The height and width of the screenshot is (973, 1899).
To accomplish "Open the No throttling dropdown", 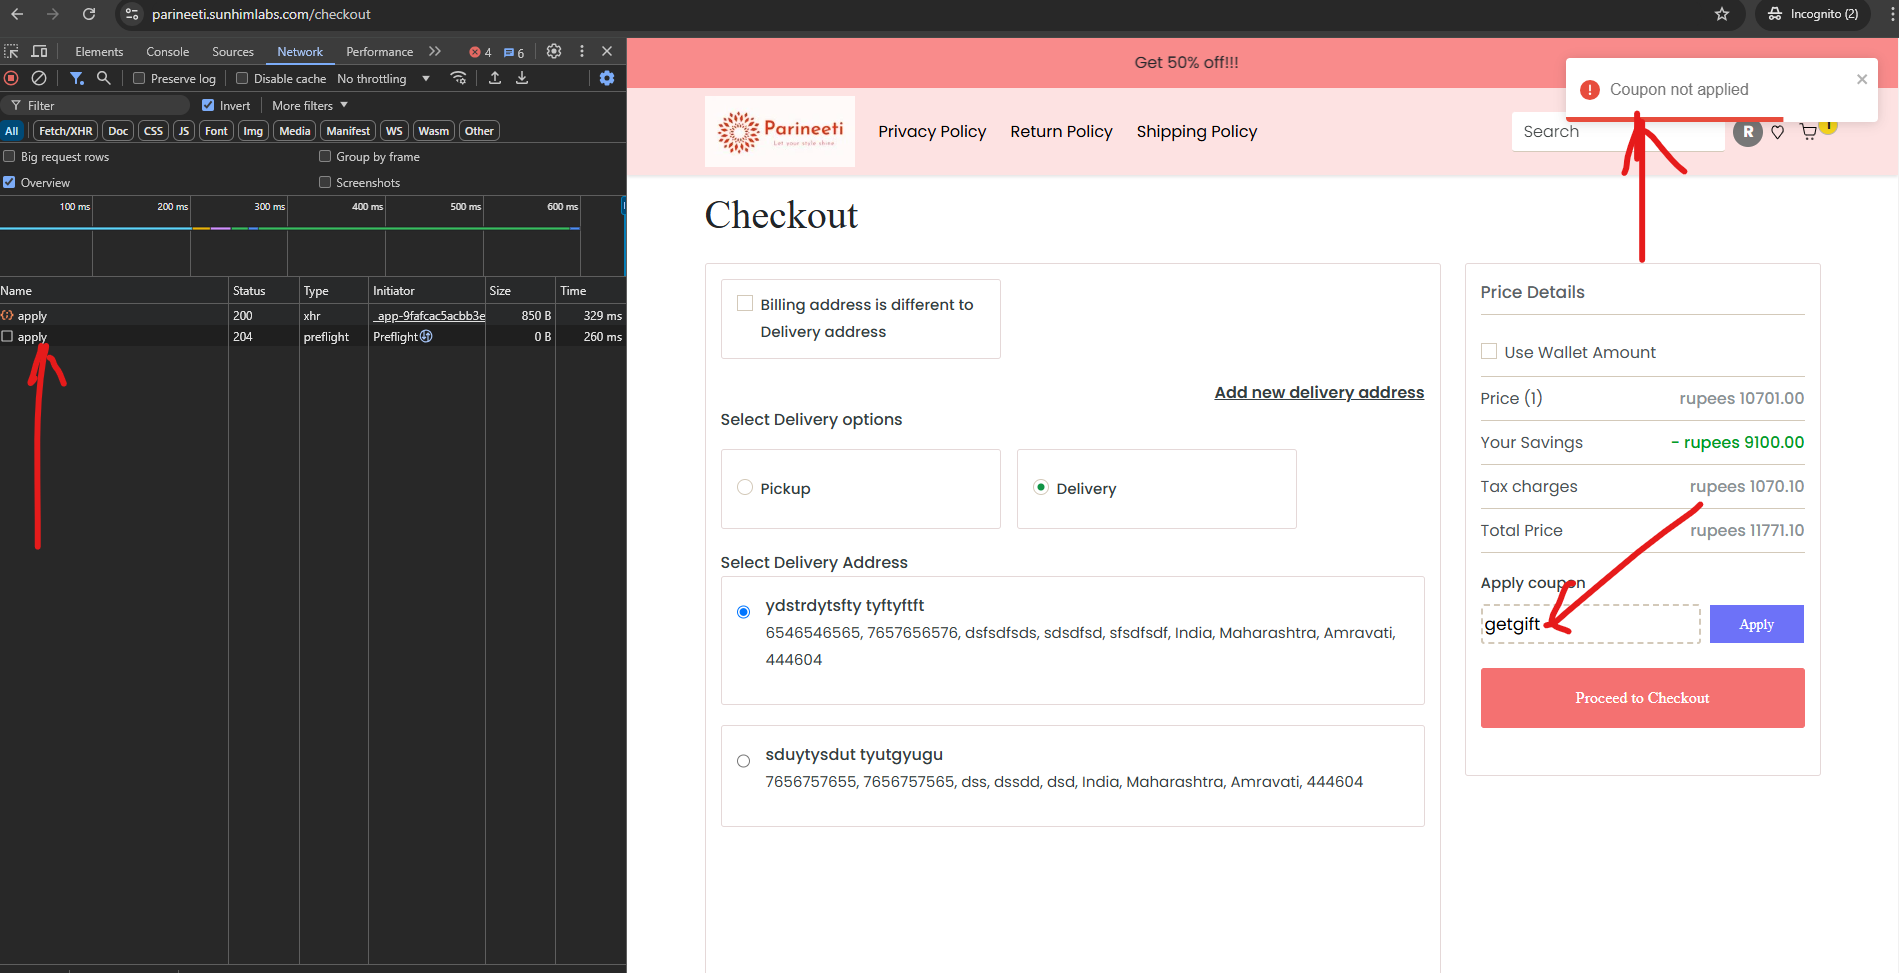I will pyautogui.click(x=384, y=78).
